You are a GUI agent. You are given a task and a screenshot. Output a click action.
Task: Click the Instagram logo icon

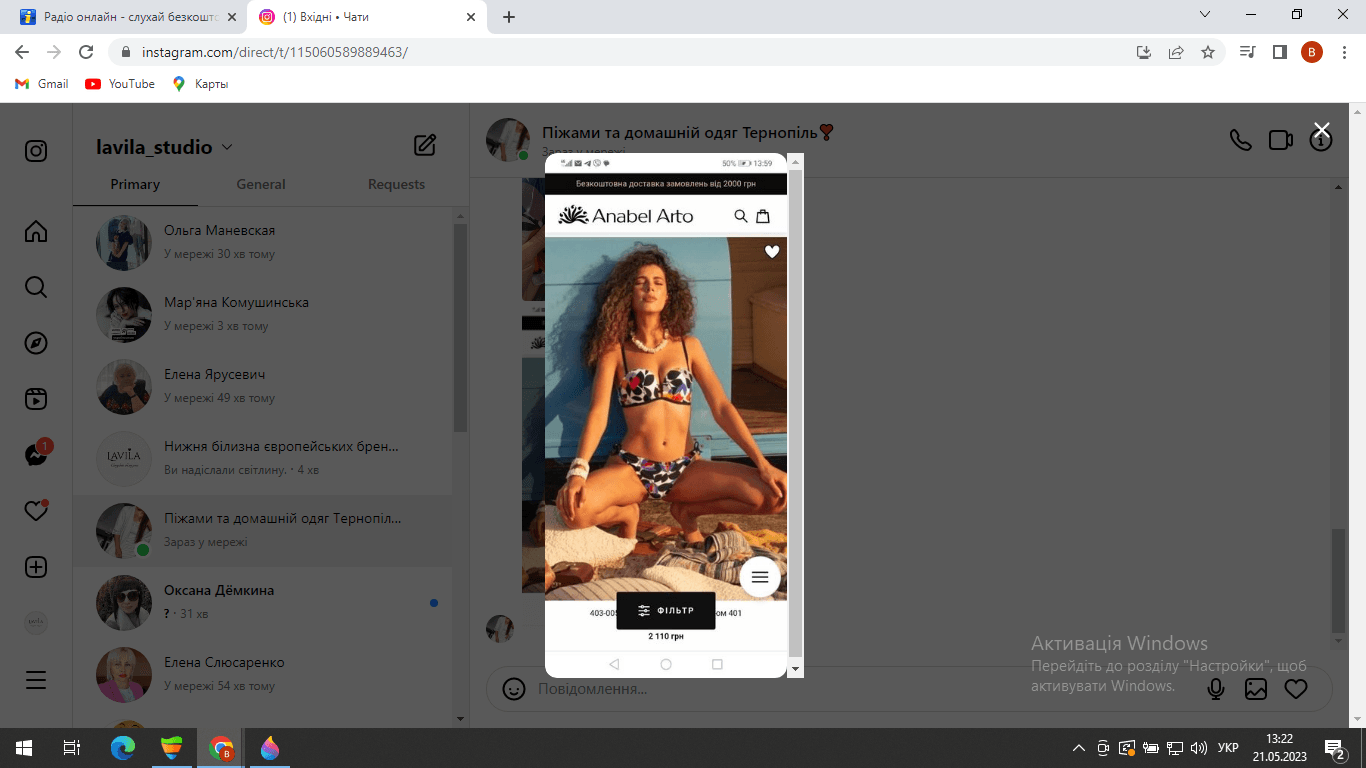(36, 151)
